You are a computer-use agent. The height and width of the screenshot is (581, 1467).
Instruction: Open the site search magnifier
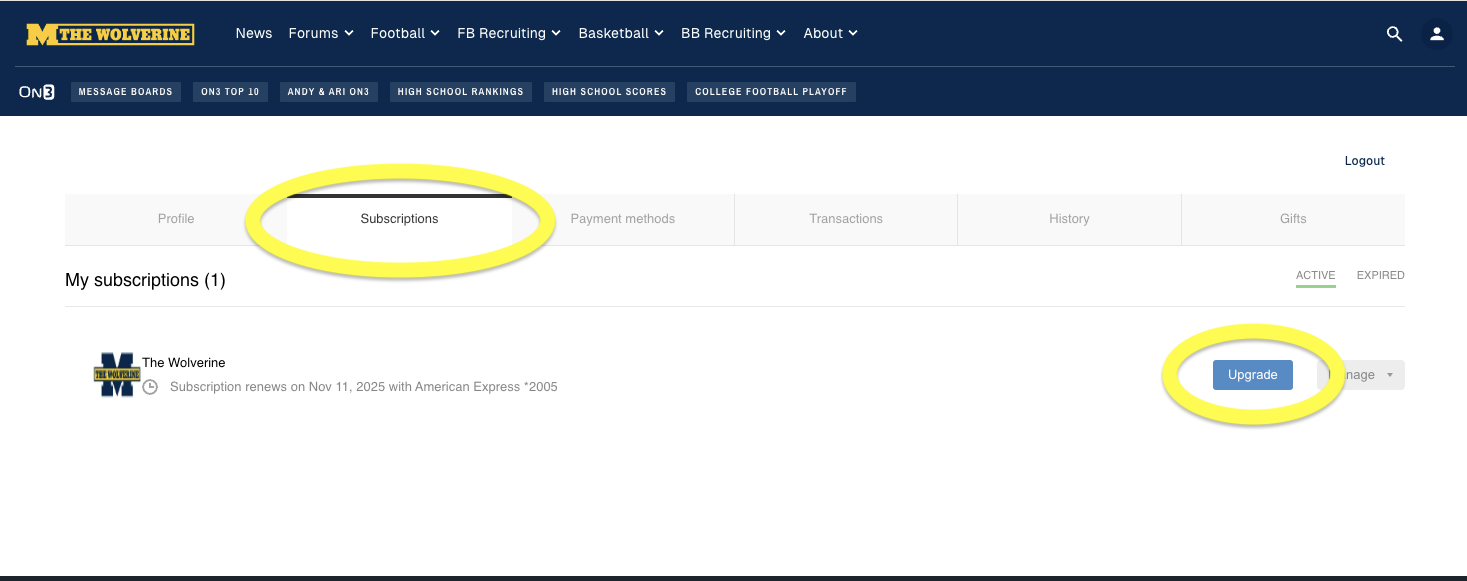point(1394,34)
